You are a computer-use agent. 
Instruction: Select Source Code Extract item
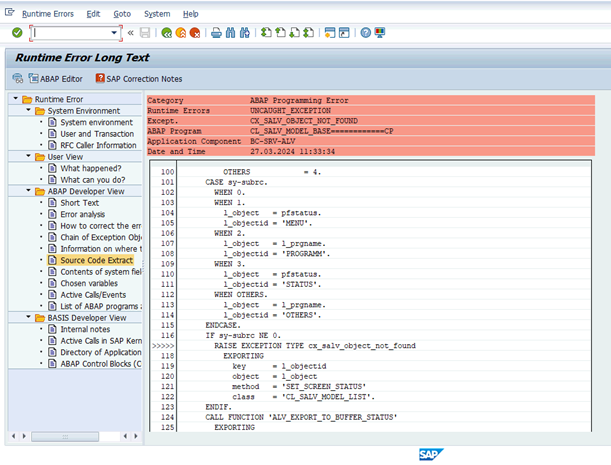[x=97, y=260]
